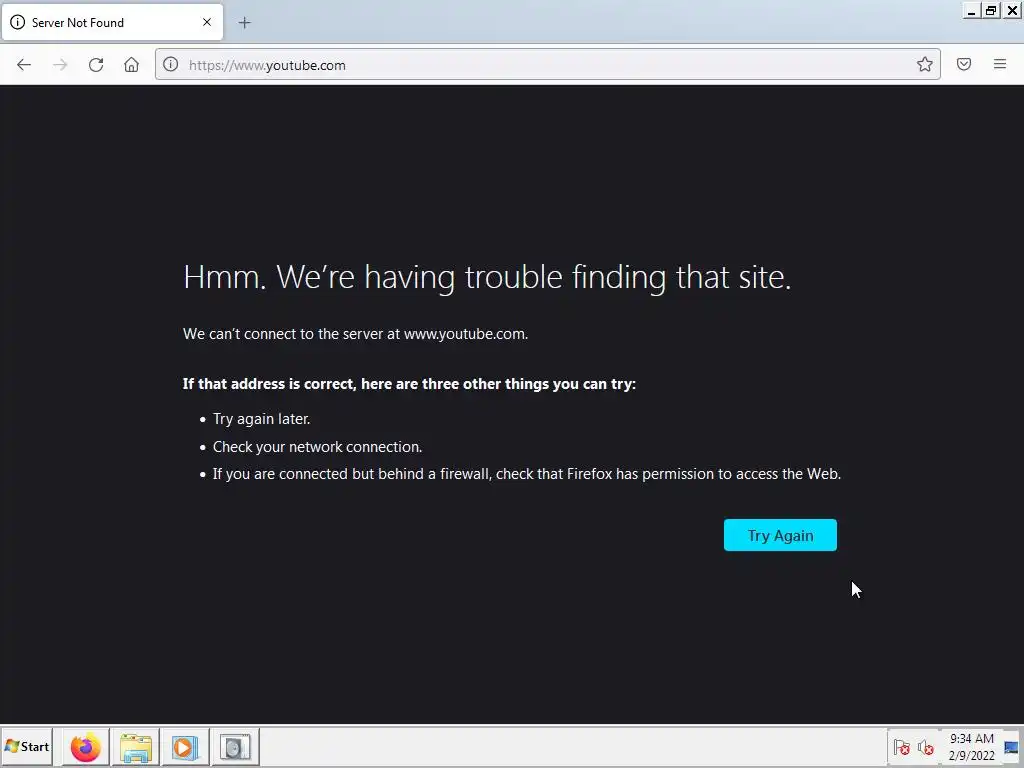Open the fourth taskbar pinned program

coord(235,747)
